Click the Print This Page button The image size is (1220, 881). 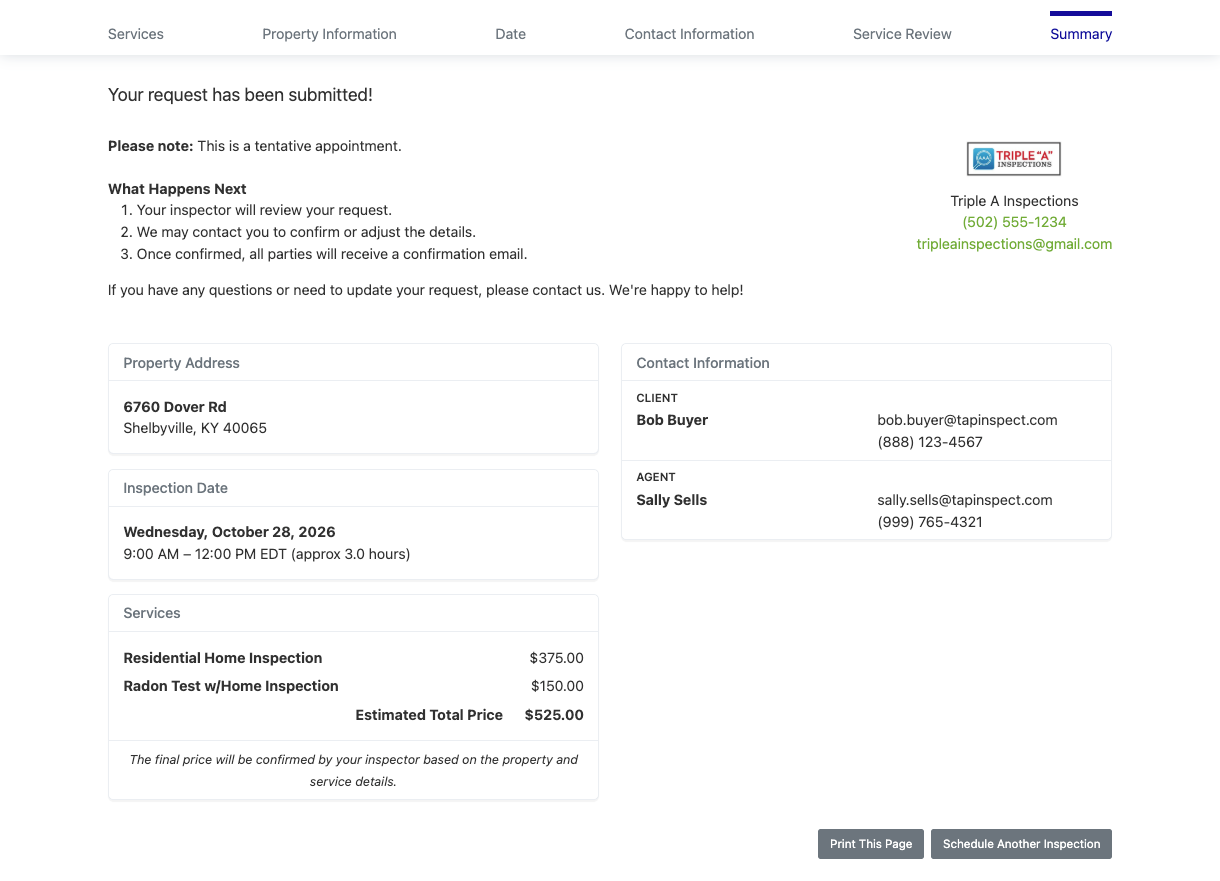[x=871, y=844]
